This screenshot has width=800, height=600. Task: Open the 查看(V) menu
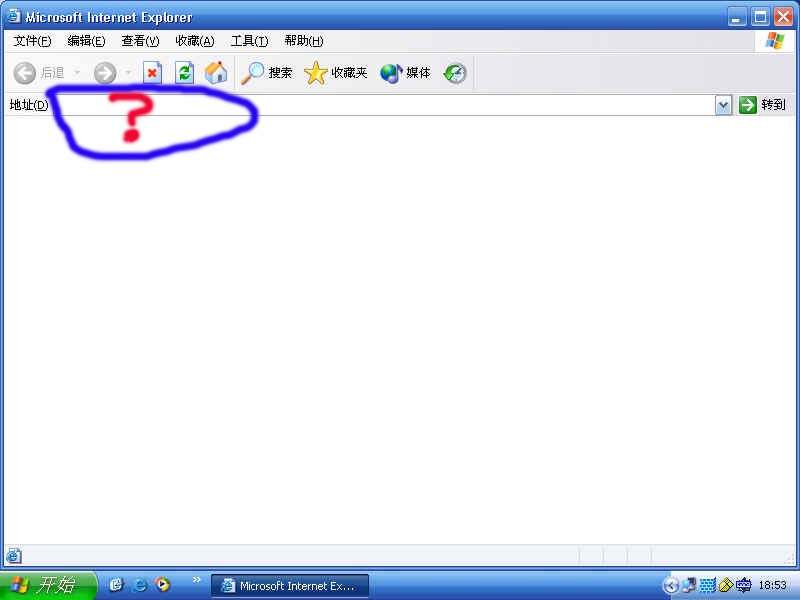(140, 41)
